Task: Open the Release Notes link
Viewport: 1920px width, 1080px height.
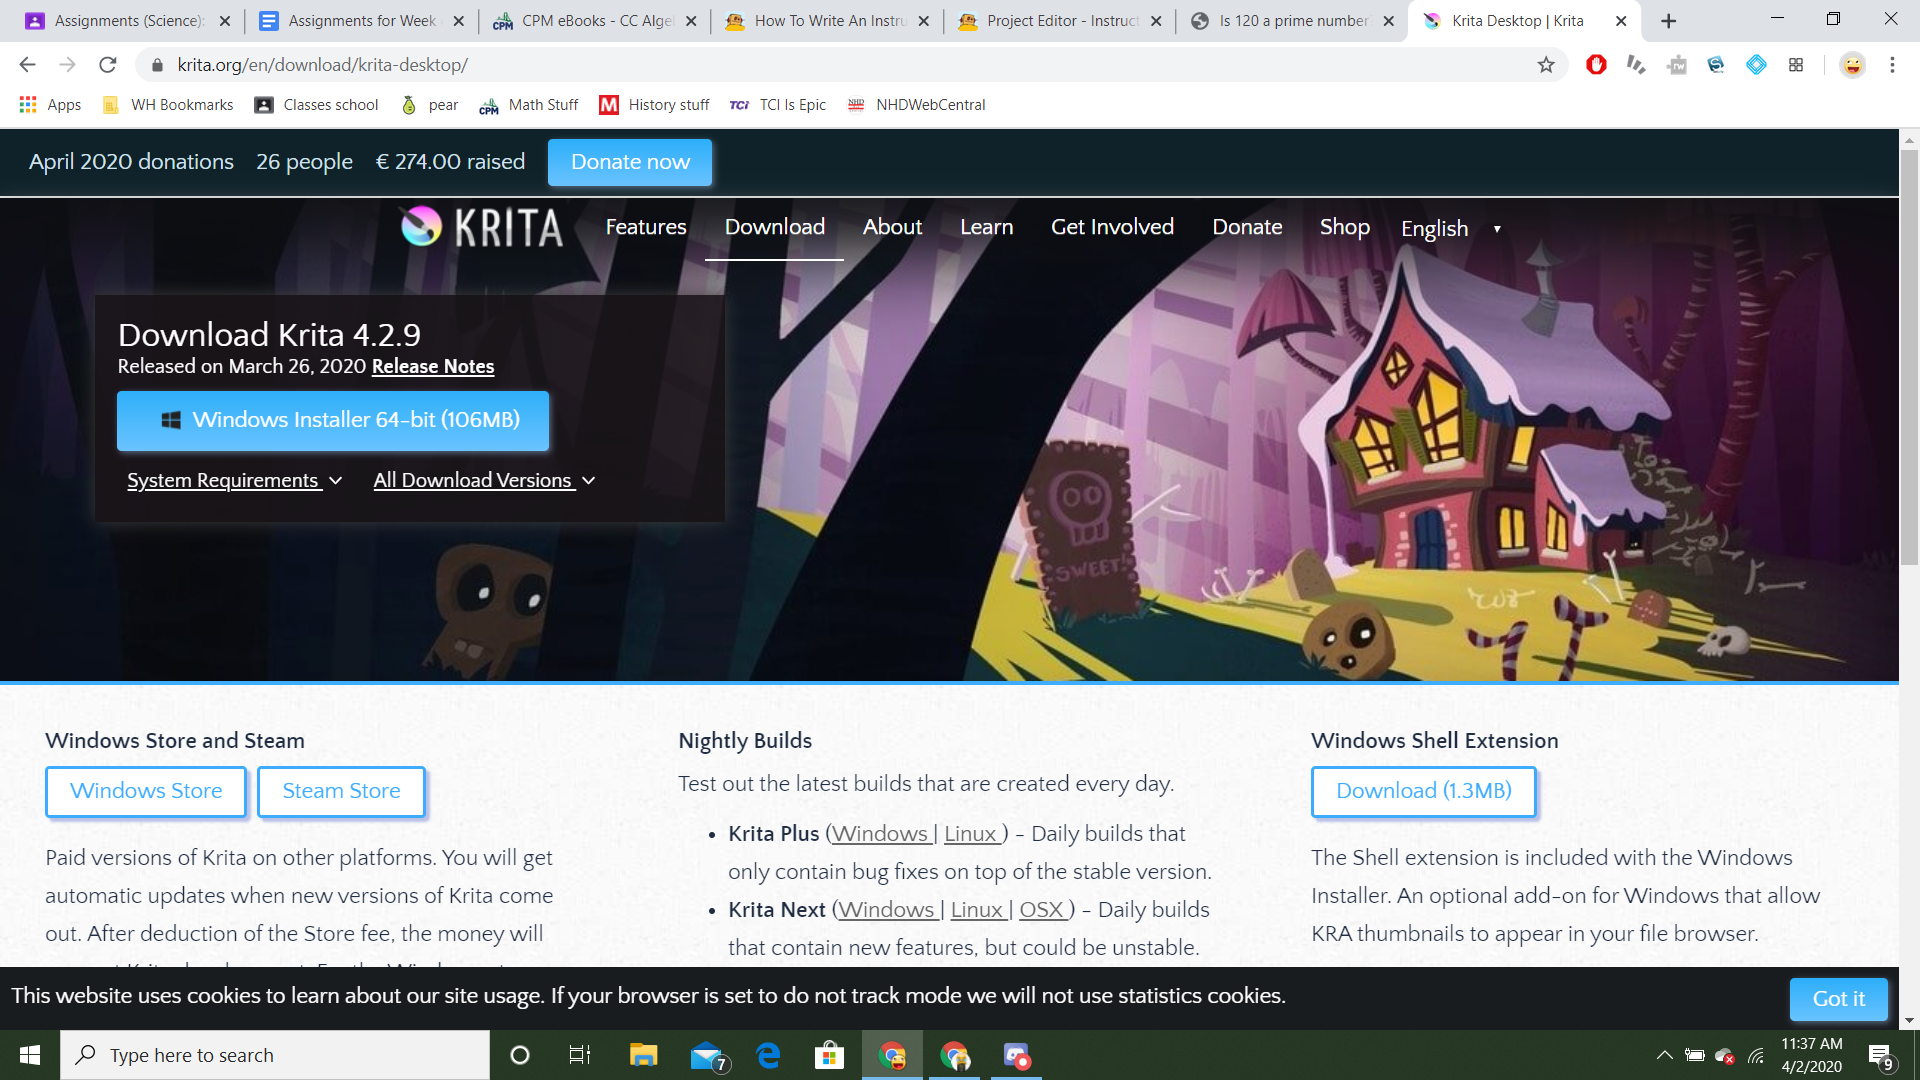Action: (x=433, y=367)
